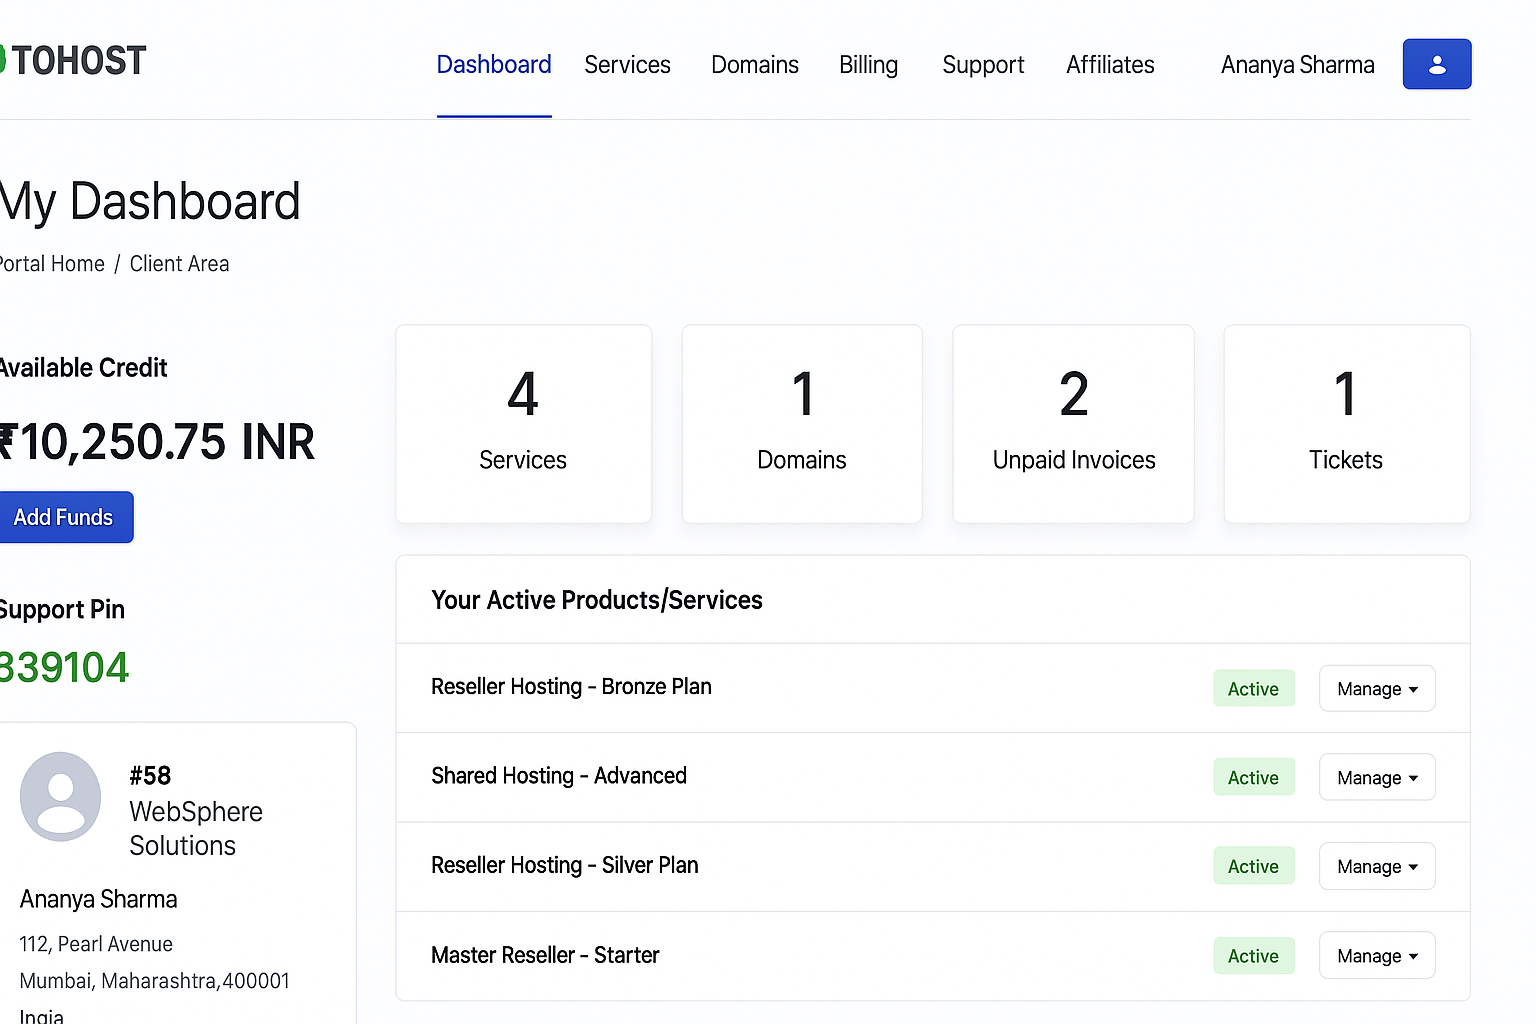Open the Unpaid Invoices summary card
This screenshot has height=1024, width=1536.
click(1073, 423)
